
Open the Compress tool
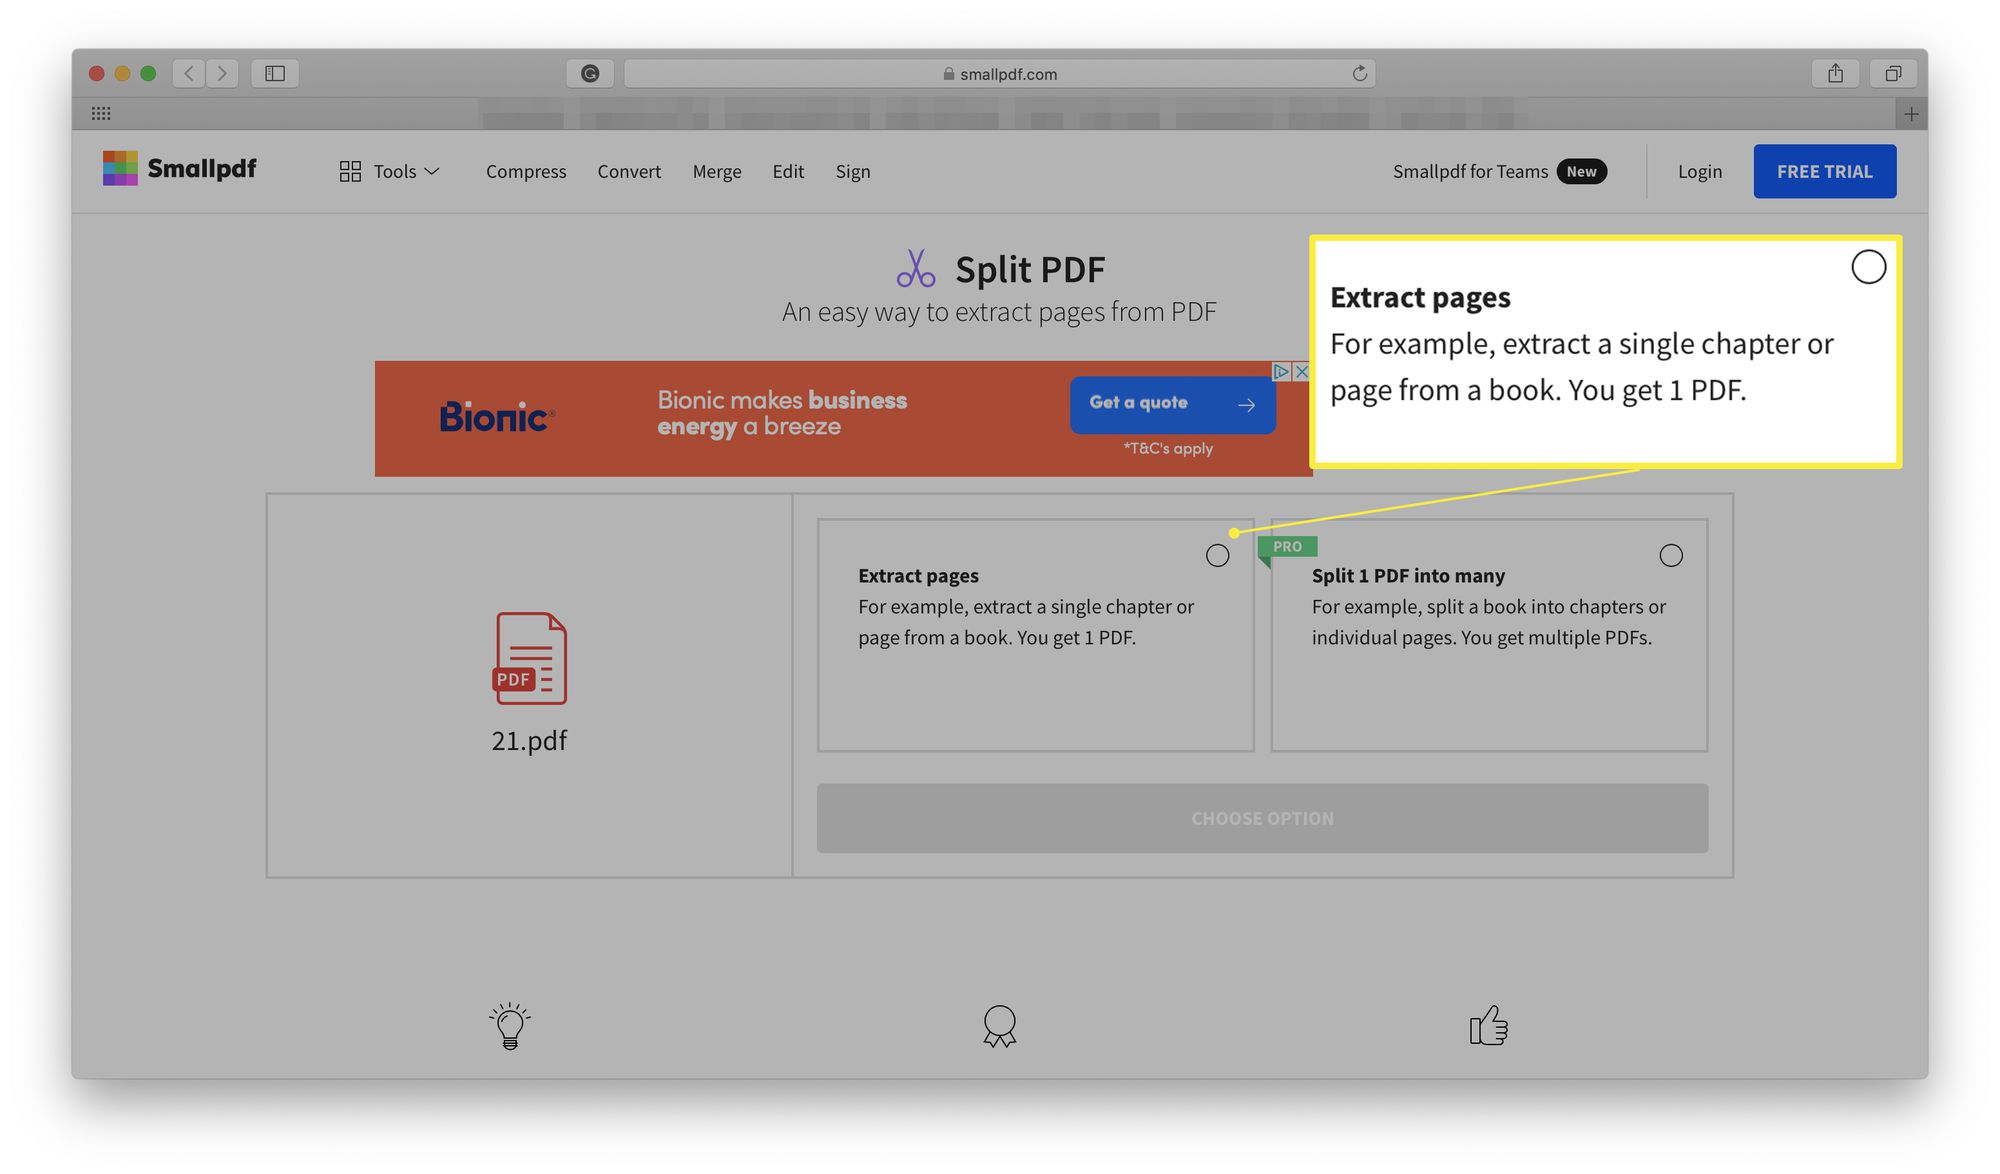[x=526, y=171]
